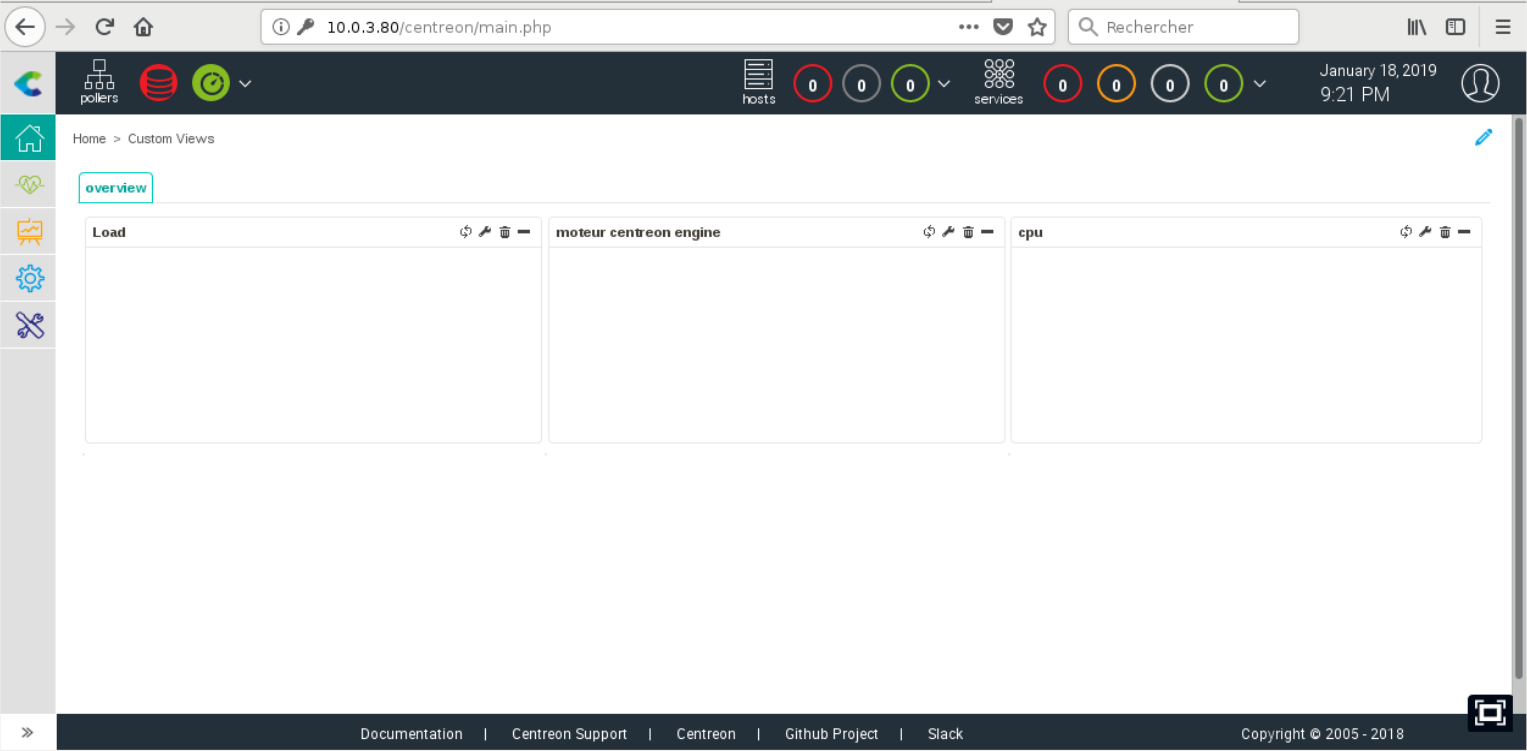Screen dimensions: 1527x751
Task: Configure moteur centreon engine widget settings
Action: [x=948, y=232]
